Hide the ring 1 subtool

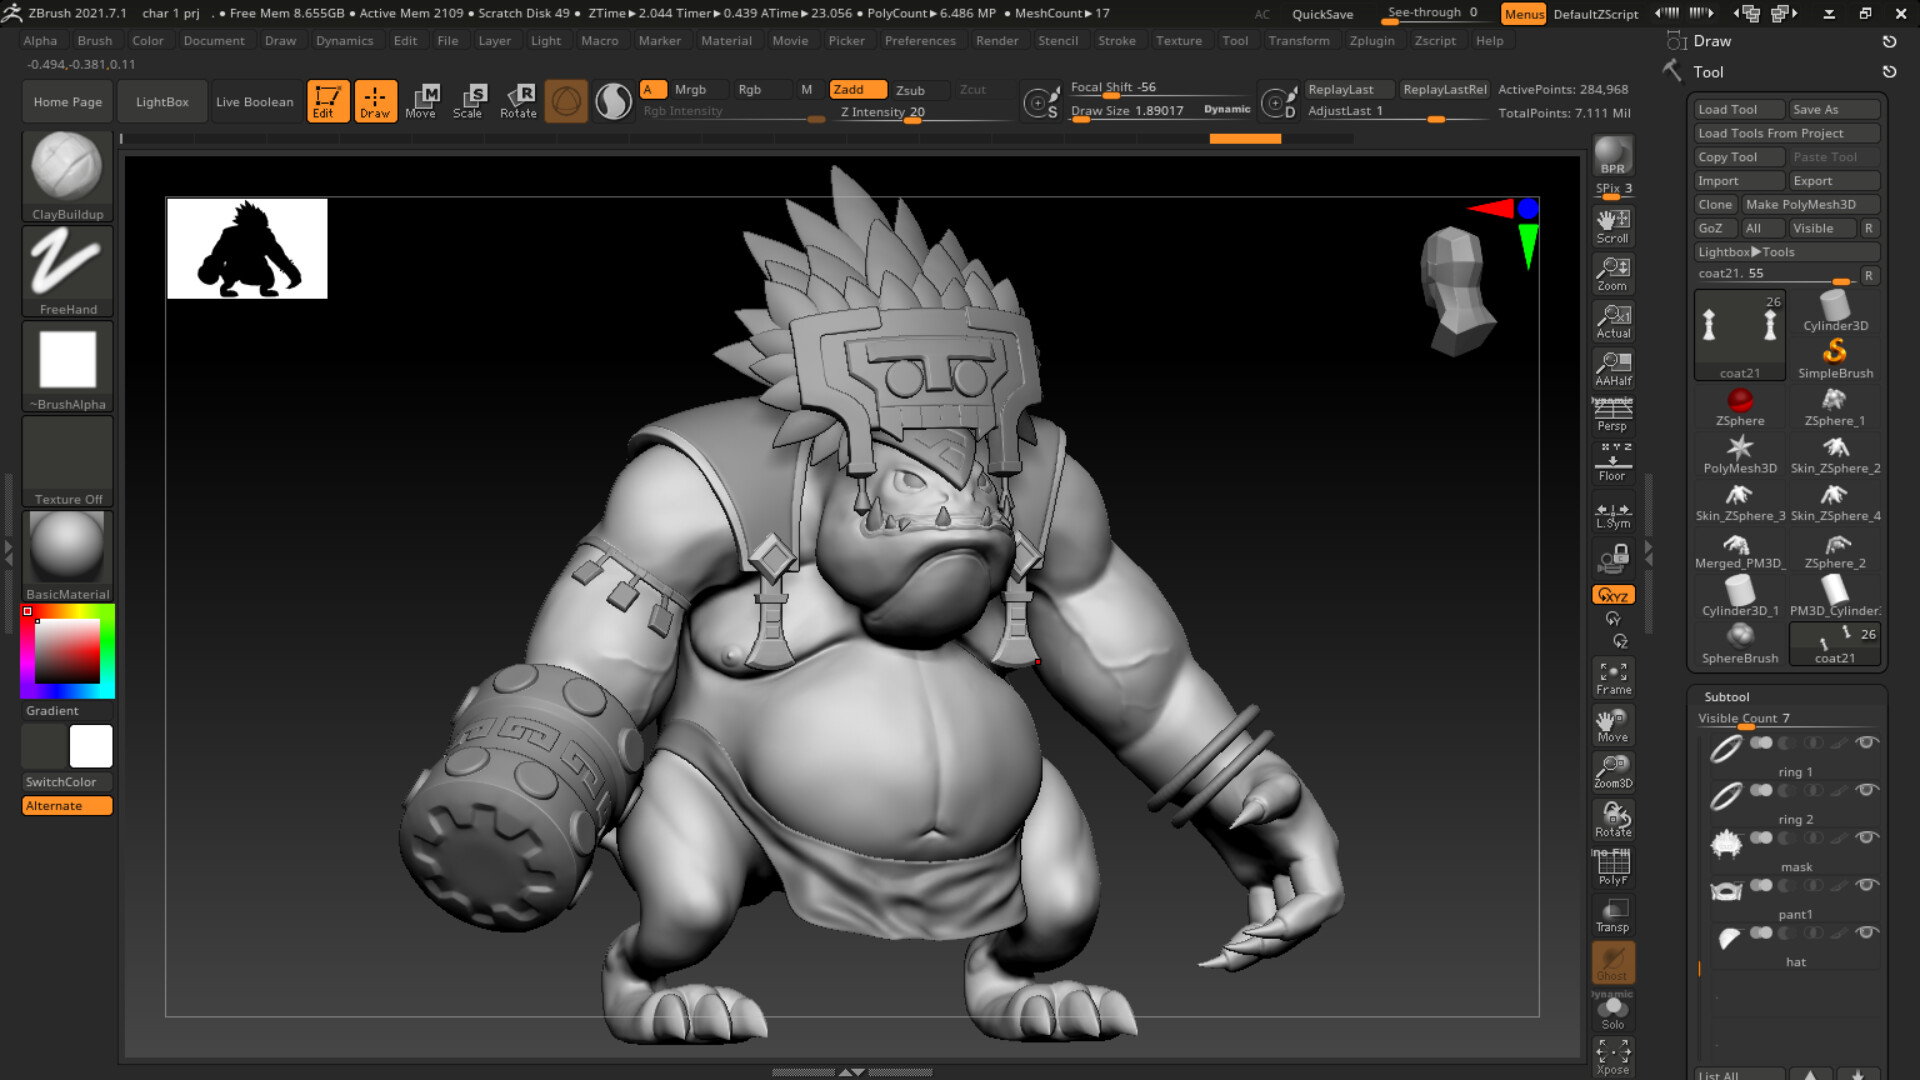1868,743
